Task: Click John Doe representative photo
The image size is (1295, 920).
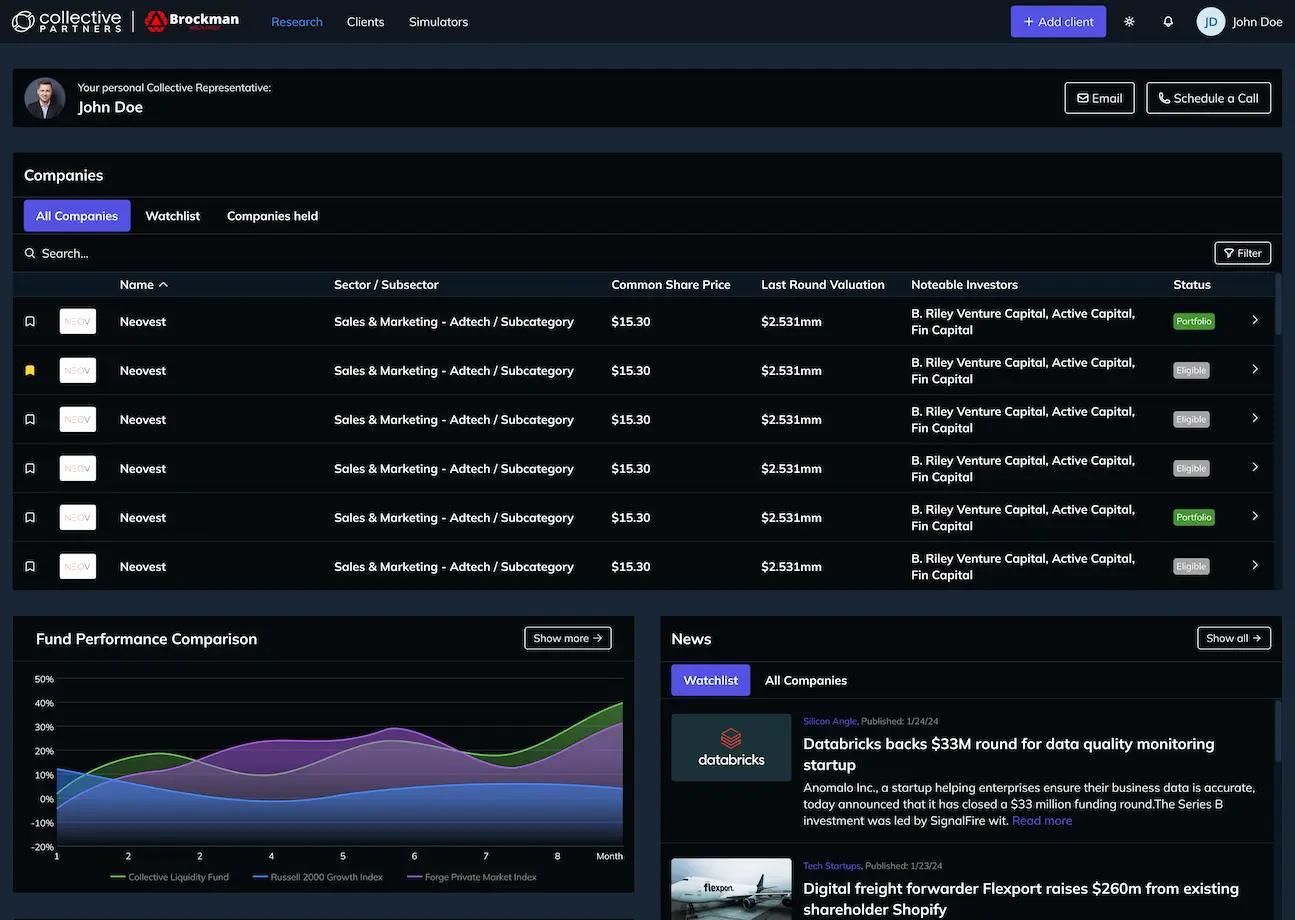Action: [x=45, y=98]
